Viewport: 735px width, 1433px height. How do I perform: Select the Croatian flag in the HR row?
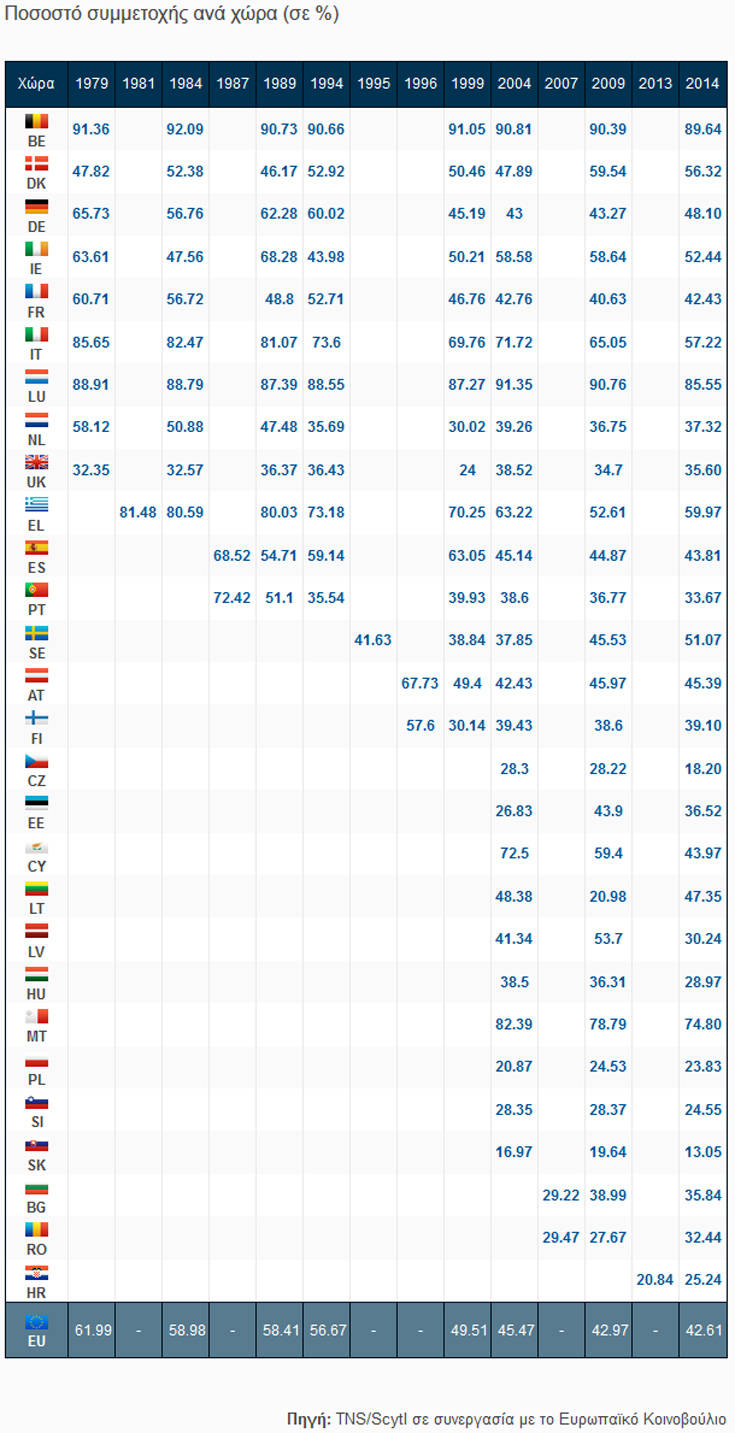tap(36, 1272)
